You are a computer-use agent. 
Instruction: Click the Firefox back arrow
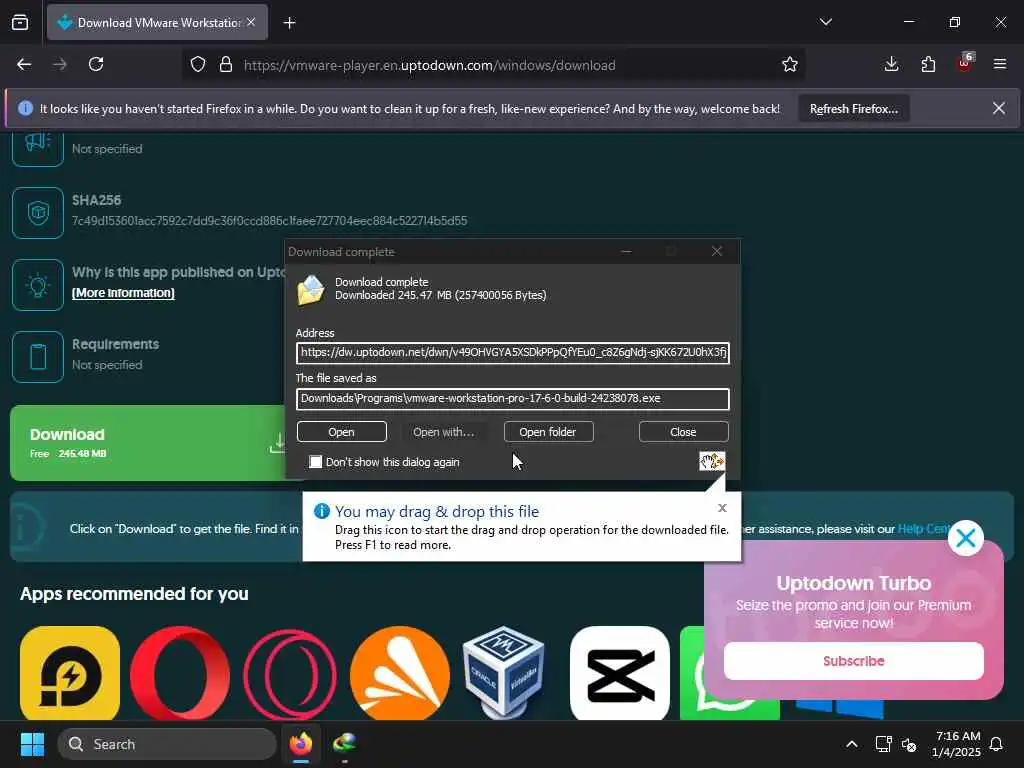pos(24,65)
